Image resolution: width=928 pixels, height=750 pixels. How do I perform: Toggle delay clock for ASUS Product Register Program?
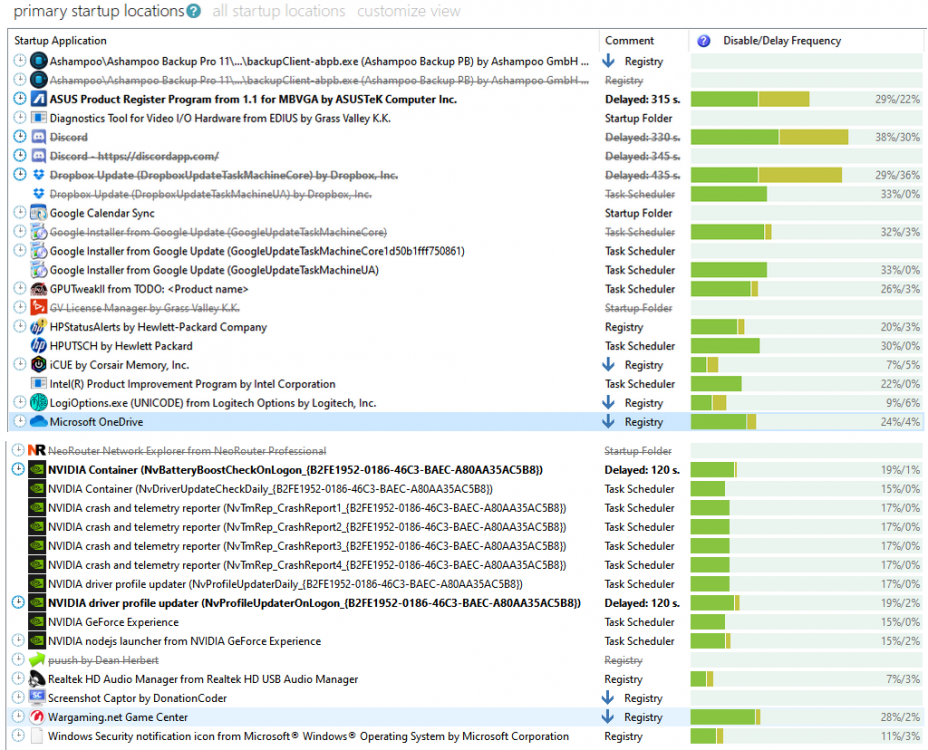pos(19,99)
